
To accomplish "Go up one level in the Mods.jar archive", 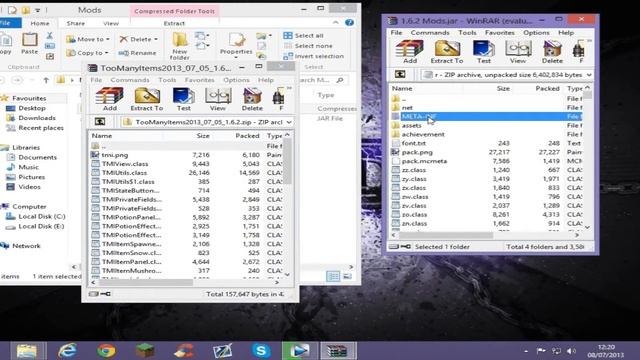I will [400, 74].
